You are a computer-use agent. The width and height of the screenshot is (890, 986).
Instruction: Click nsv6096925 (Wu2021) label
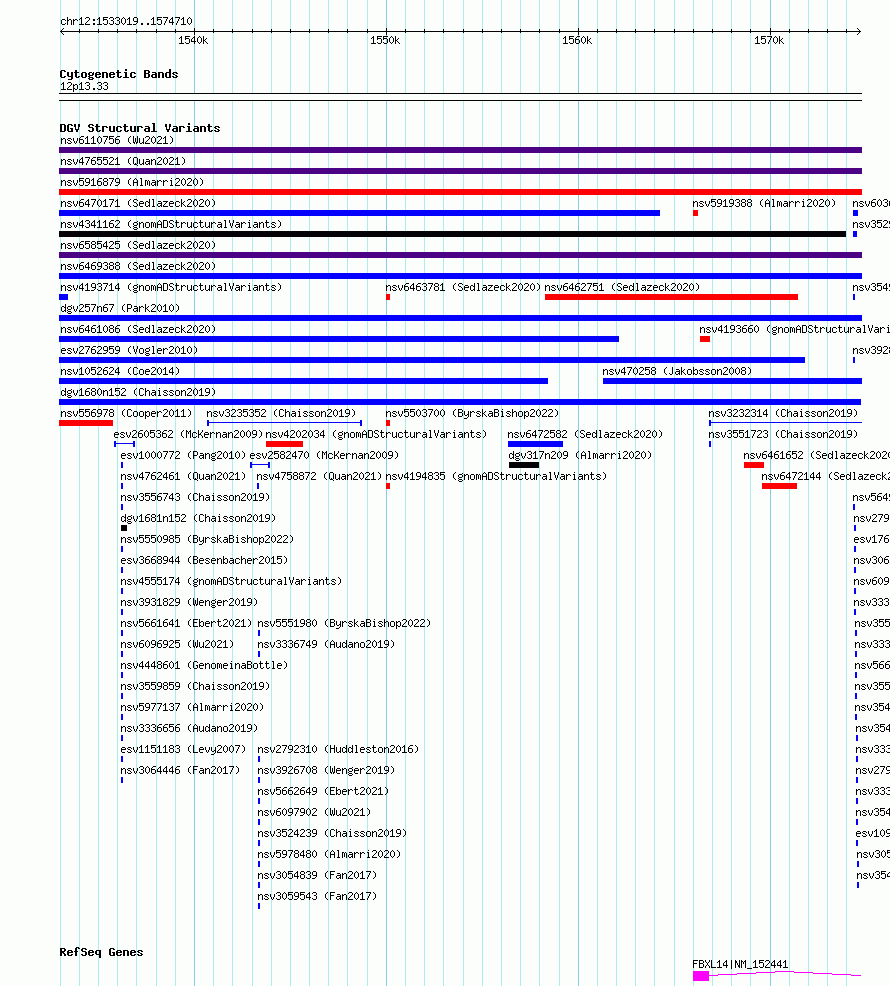177,645
